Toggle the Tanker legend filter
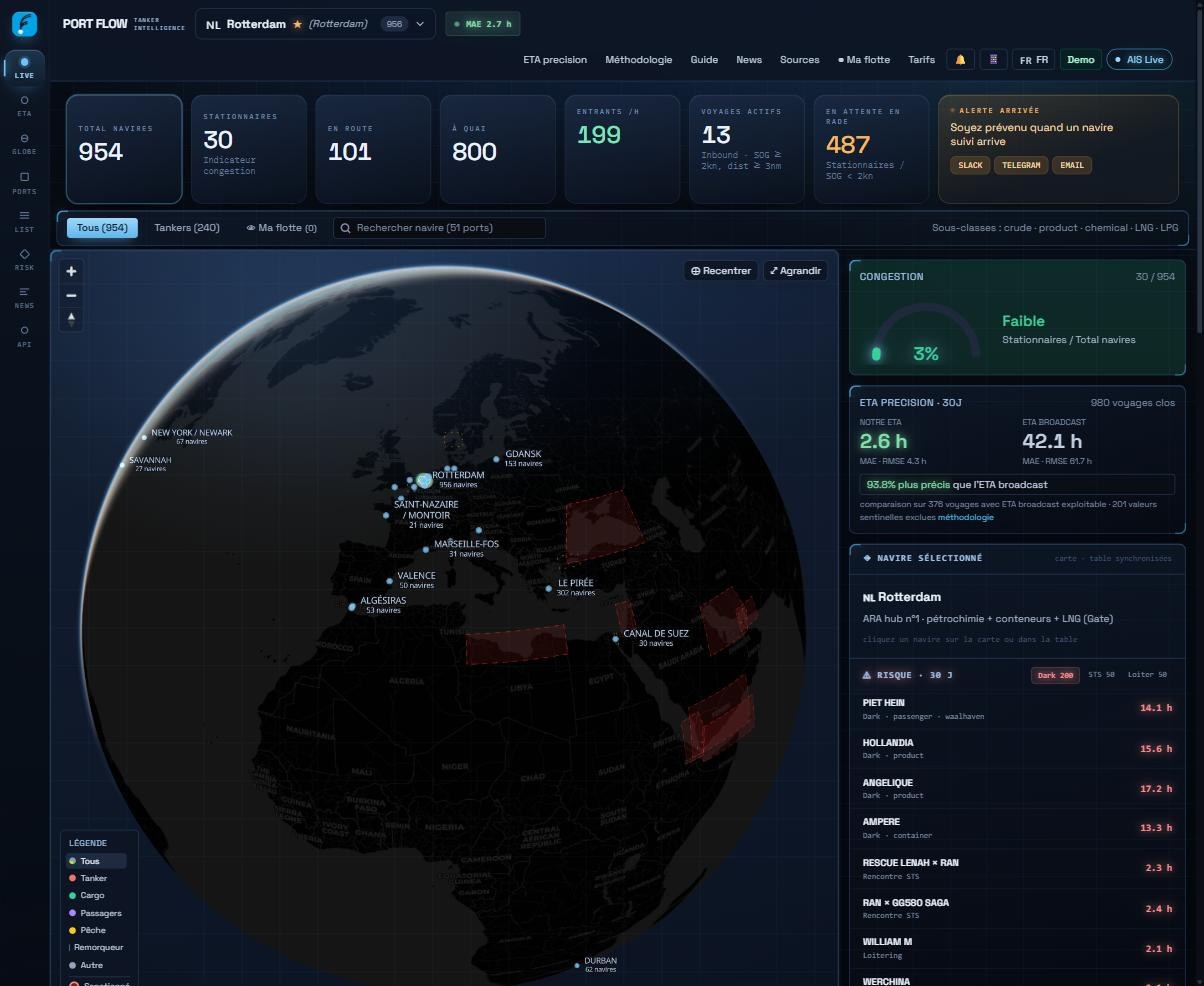Image resolution: width=1204 pixels, height=986 pixels. [96, 878]
